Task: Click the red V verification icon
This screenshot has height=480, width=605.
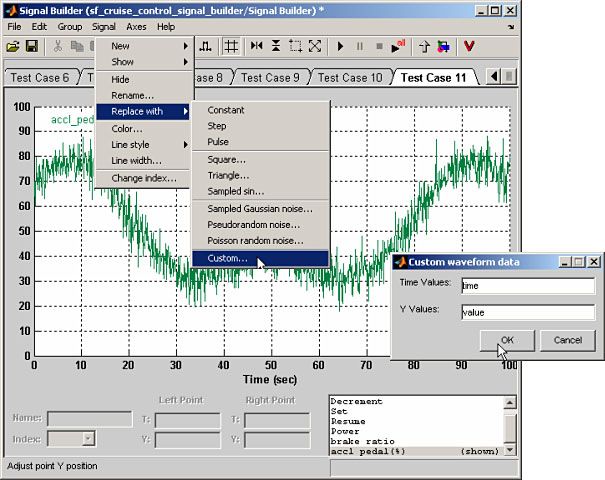Action: pos(468,47)
